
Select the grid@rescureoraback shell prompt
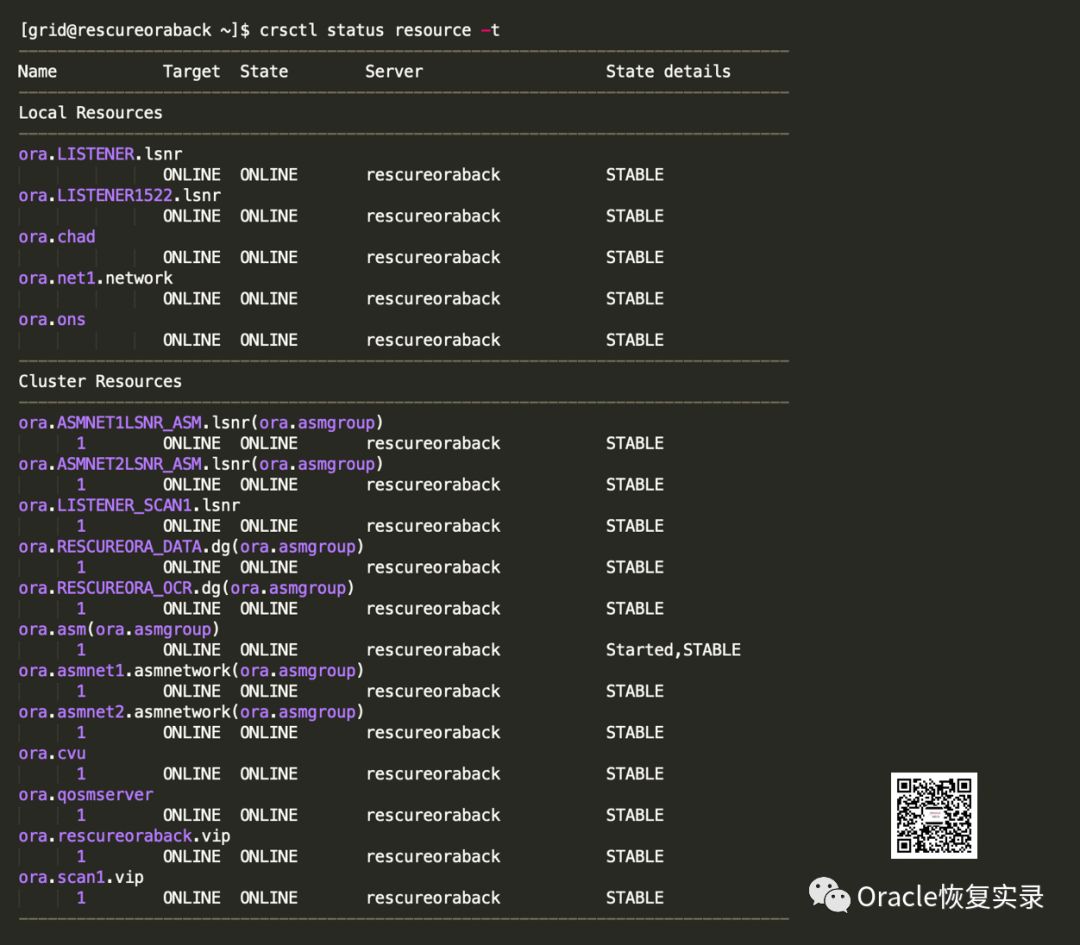coord(128,30)
